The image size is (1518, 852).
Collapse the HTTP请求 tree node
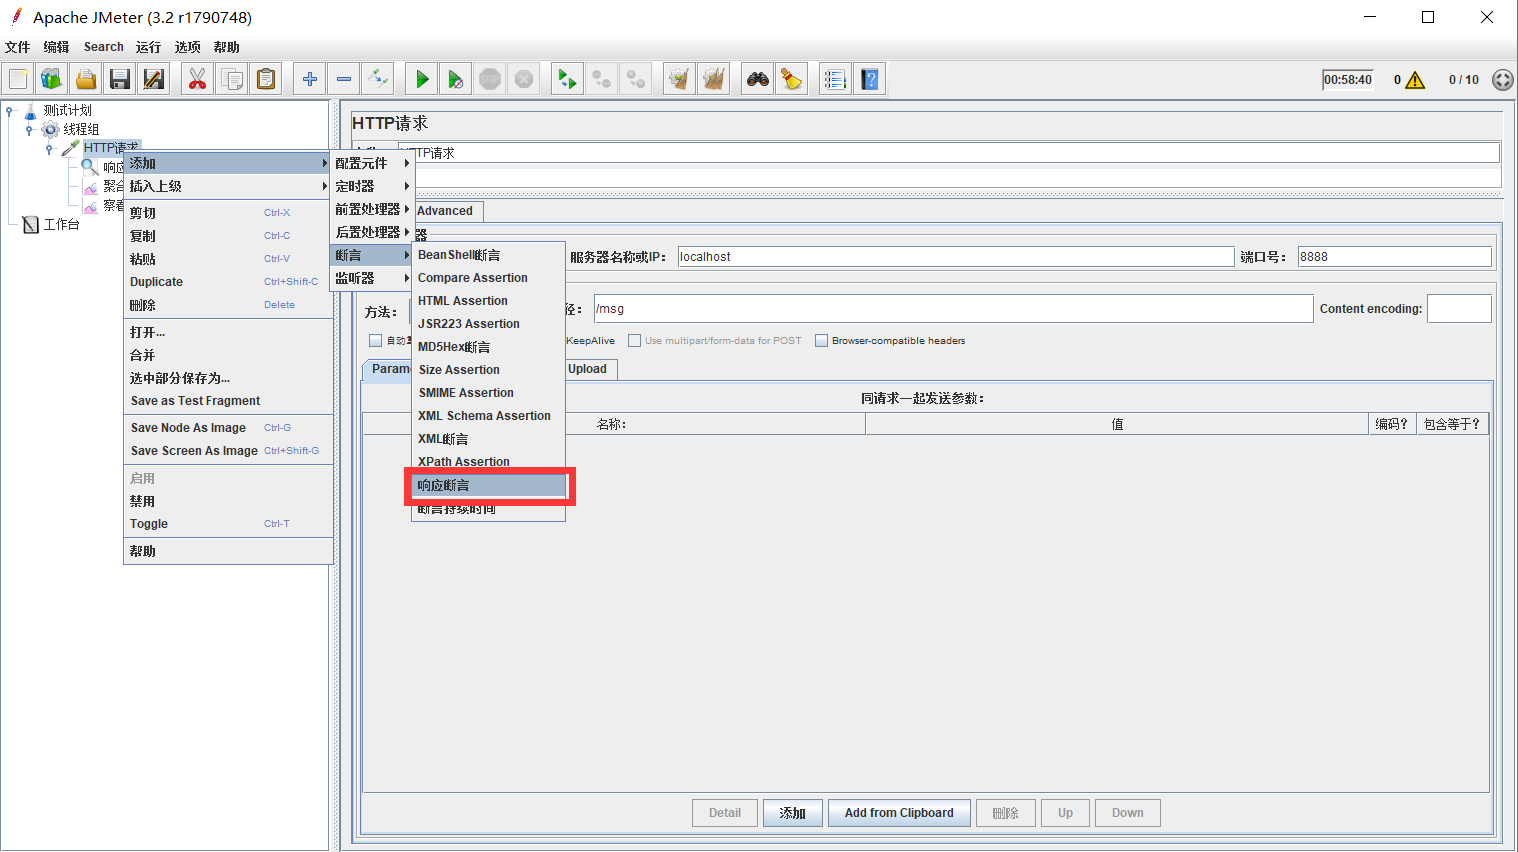pyautogui.click(x=49, y=149)
